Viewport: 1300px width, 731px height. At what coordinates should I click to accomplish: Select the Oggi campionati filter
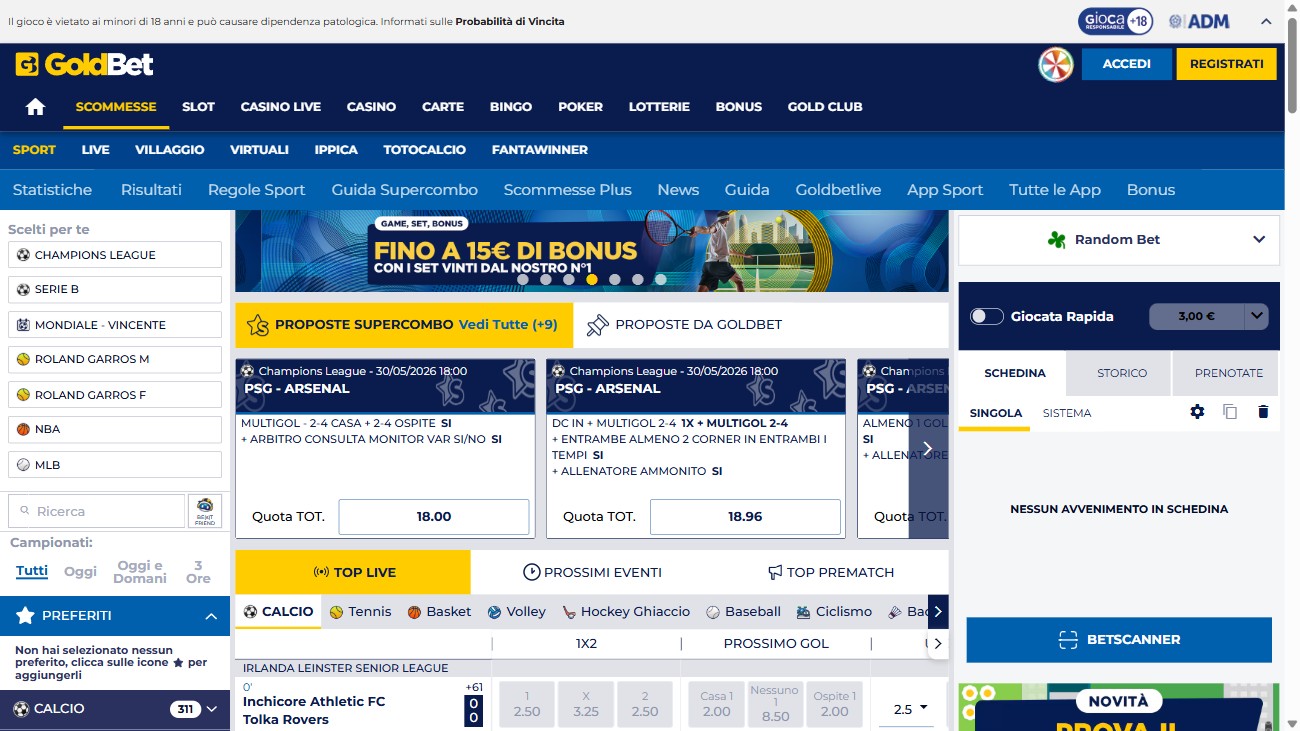80,571
